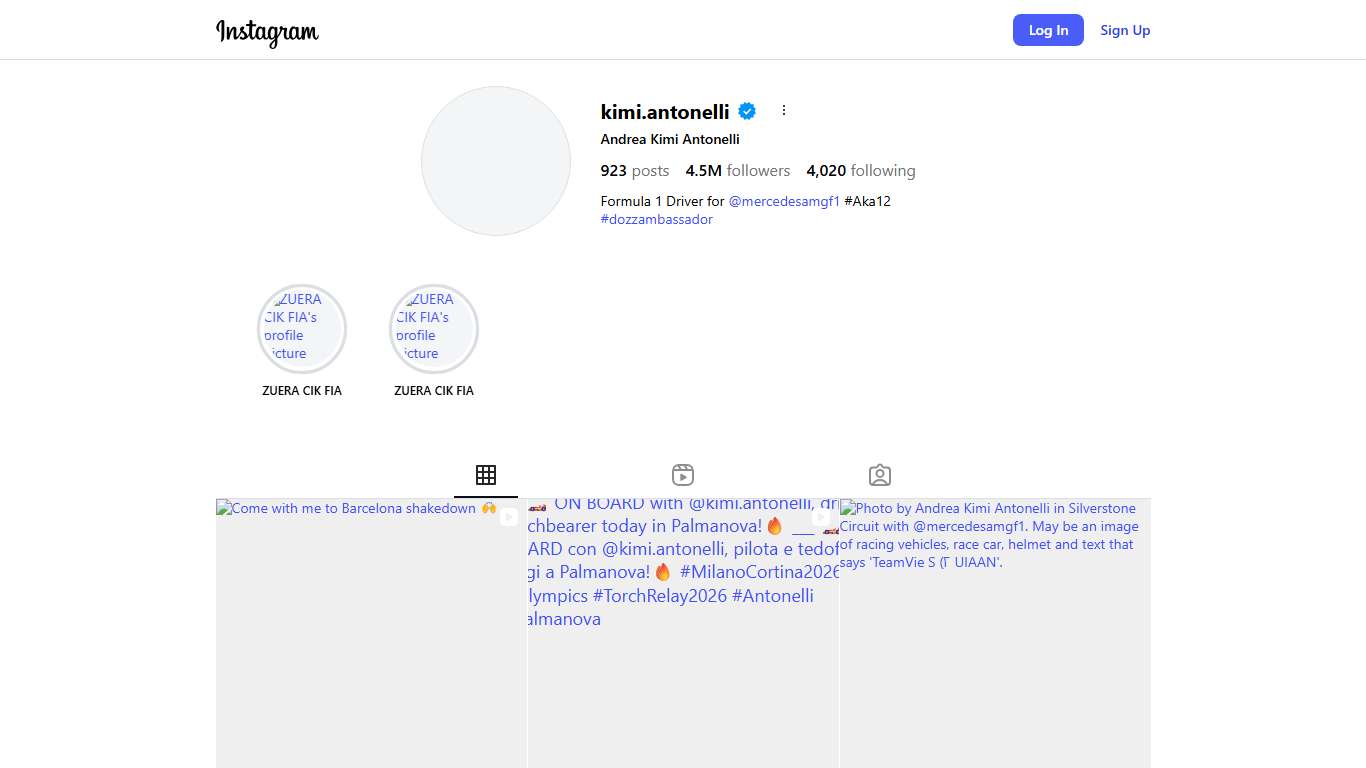Open the three-dot profile options menu
The height and width of the screenshot is (768, 1366).
[784, 111]
